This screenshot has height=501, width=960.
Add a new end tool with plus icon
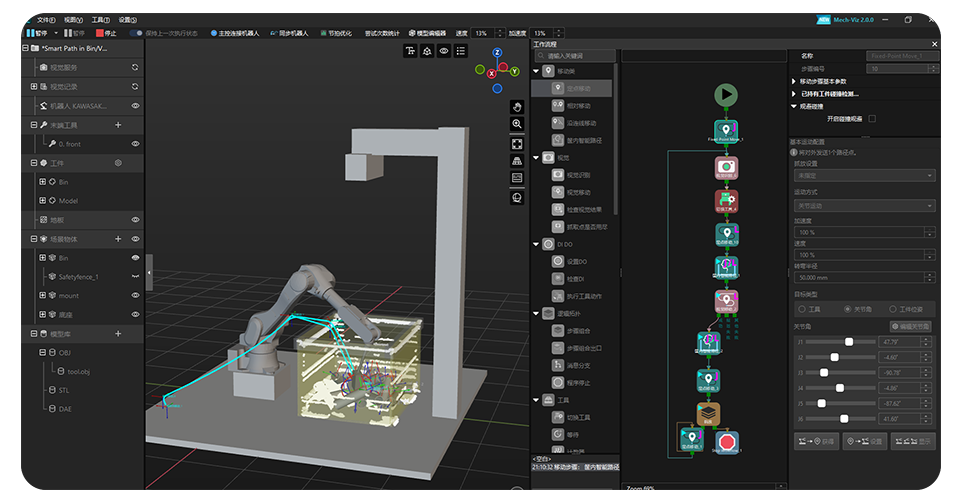118,125
